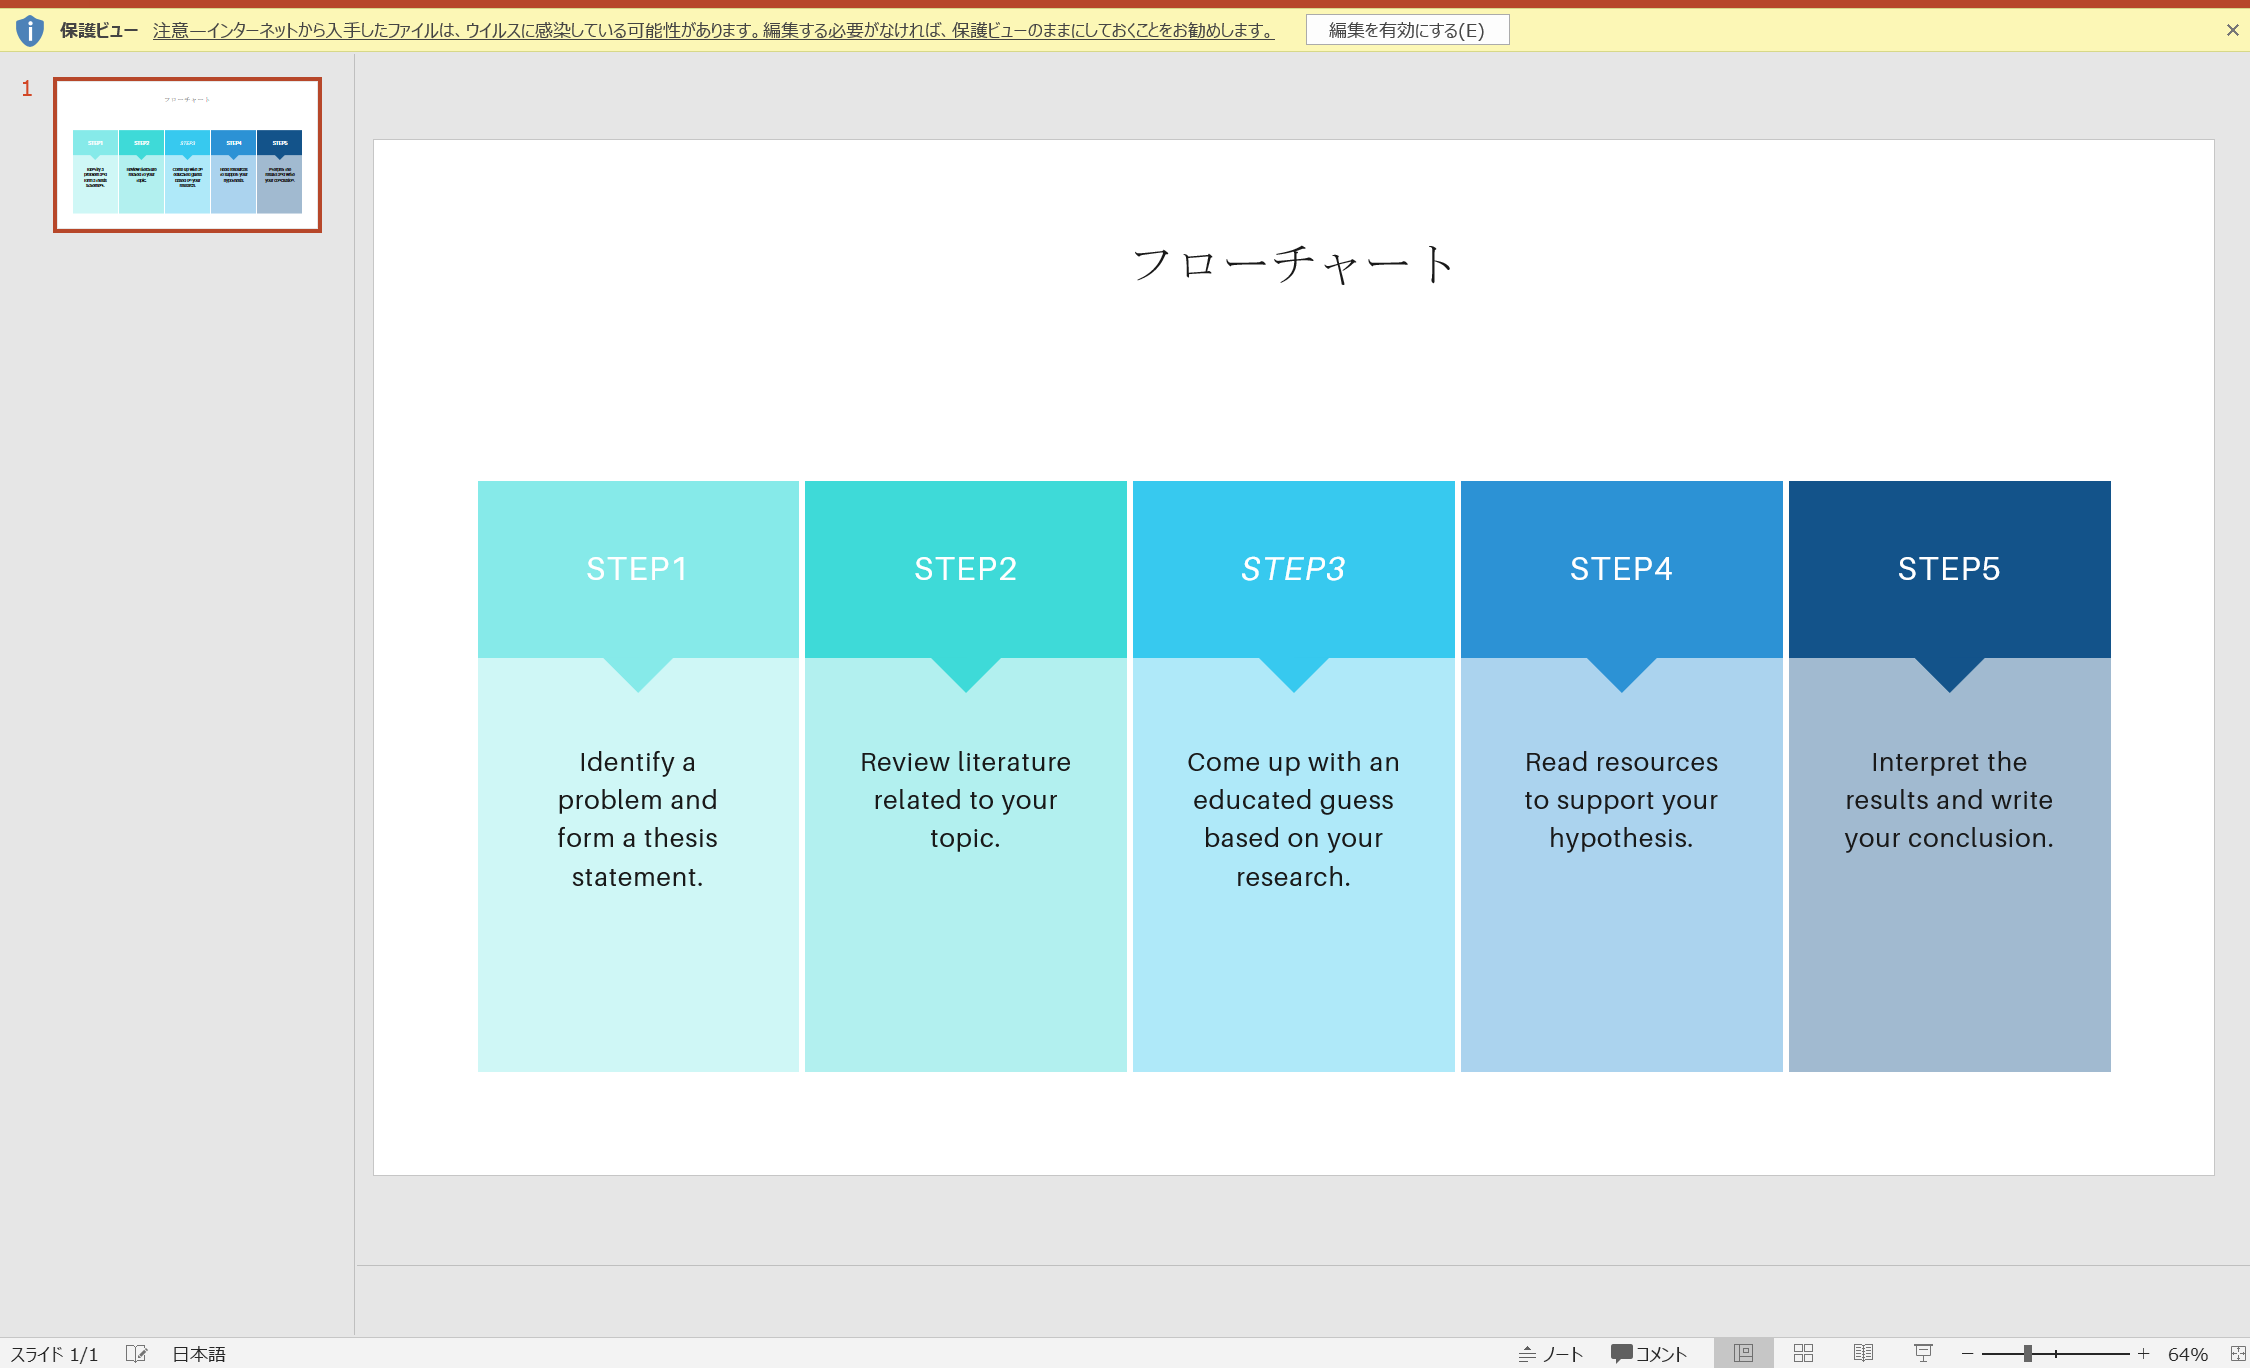Open the accessibility checker in the status bar
Screen dimensions: 2250x1368
[136, 1353]
